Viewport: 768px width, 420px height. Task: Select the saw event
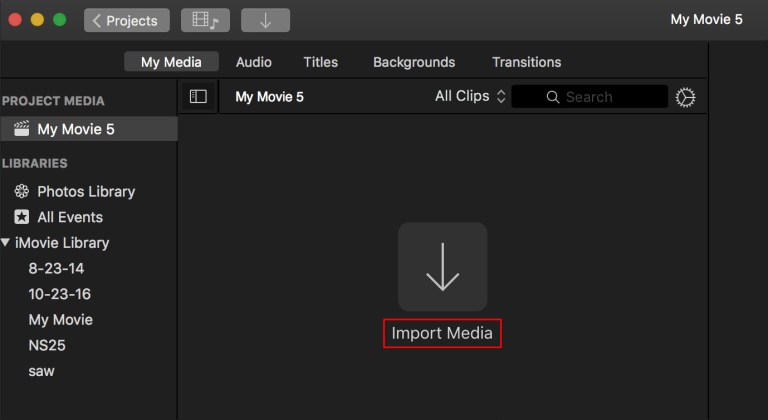coord(41,371)
